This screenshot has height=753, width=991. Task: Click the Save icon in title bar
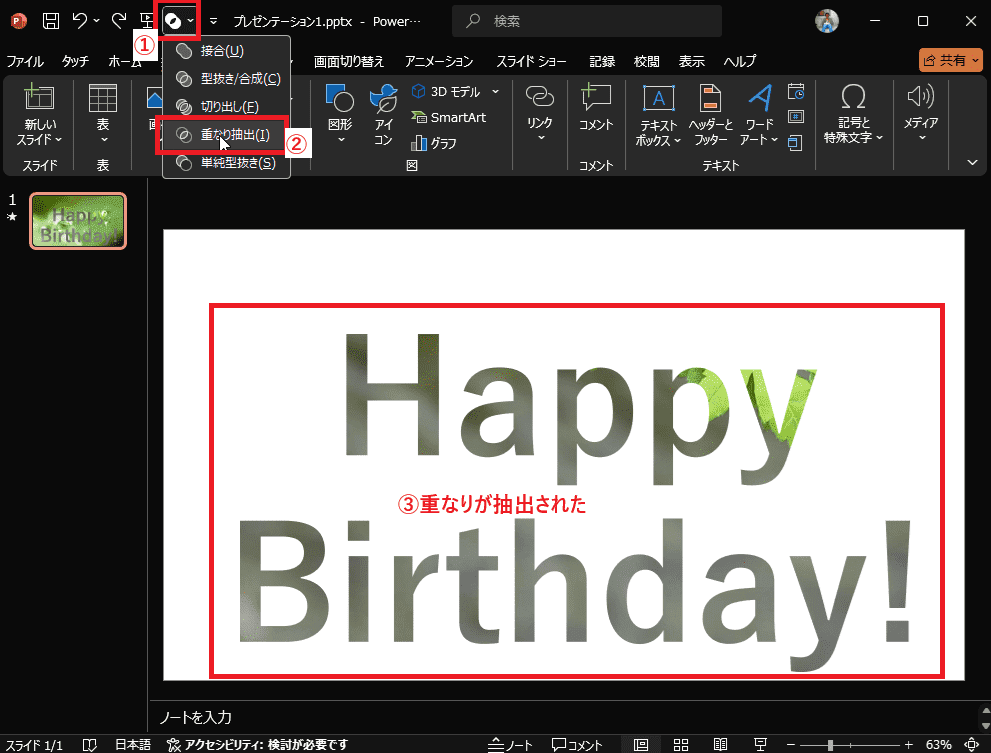(50, 20)
